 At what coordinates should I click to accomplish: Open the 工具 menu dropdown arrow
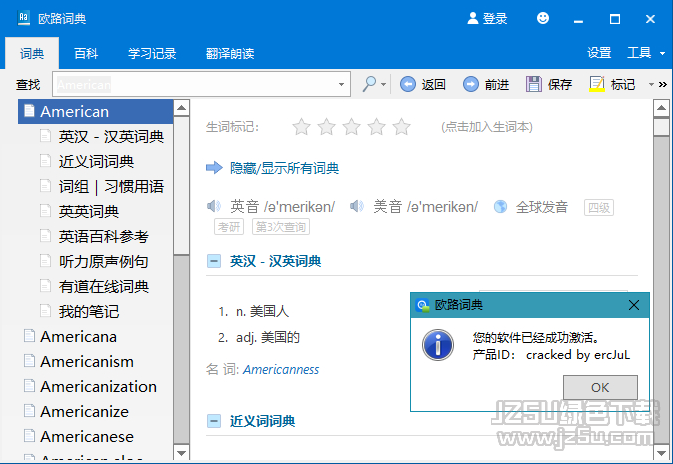click(662, 54)
